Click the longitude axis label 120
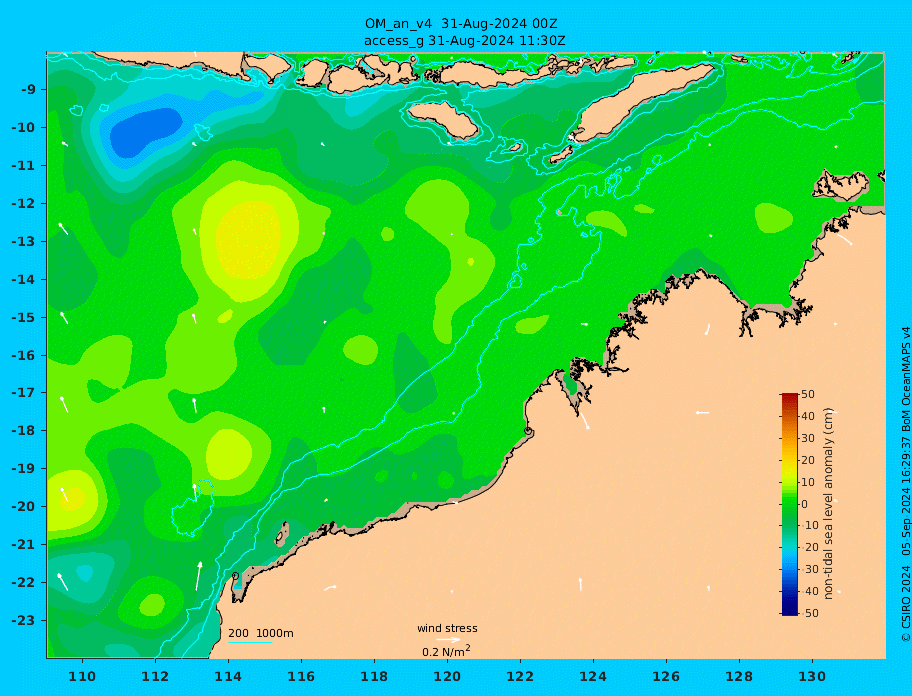Screen dimensions: 912x696 [x=447, y=677]
